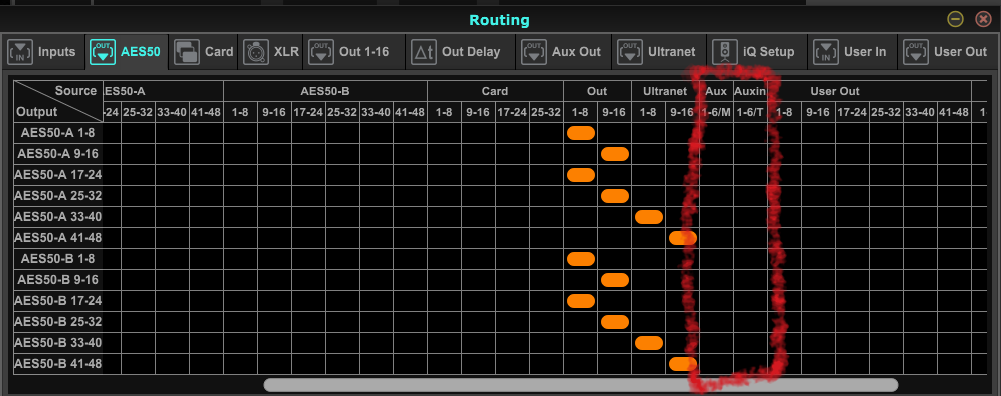Click the Aux Out output icon
This screenshot has width=1001, height=396.
coord(534,52)
